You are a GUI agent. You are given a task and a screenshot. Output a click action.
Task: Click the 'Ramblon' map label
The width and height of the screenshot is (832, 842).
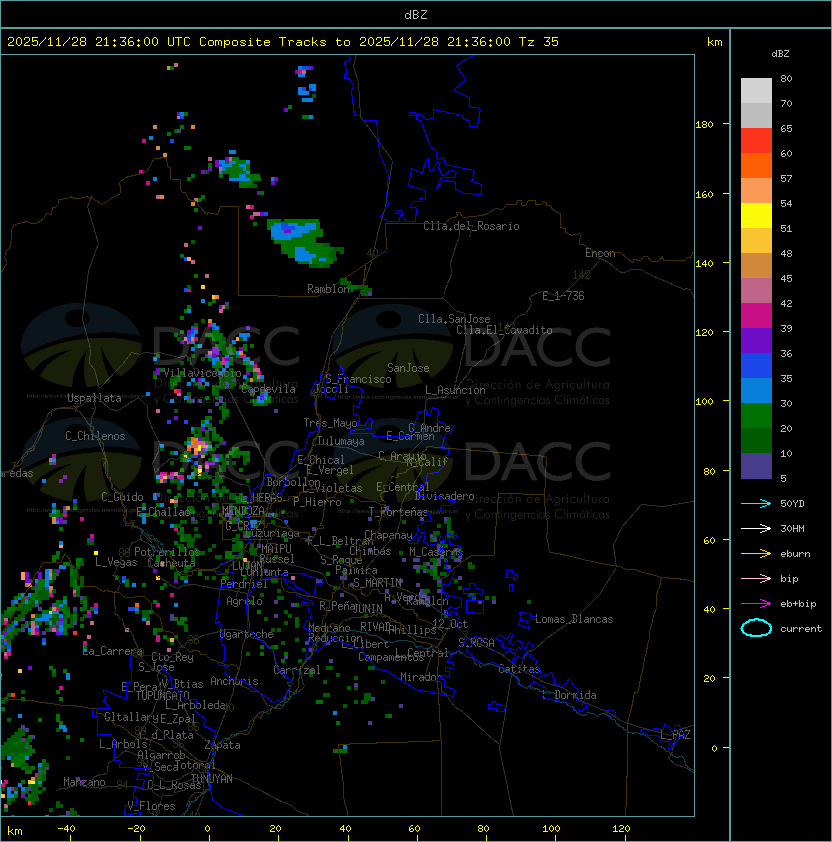pos(328,289)
